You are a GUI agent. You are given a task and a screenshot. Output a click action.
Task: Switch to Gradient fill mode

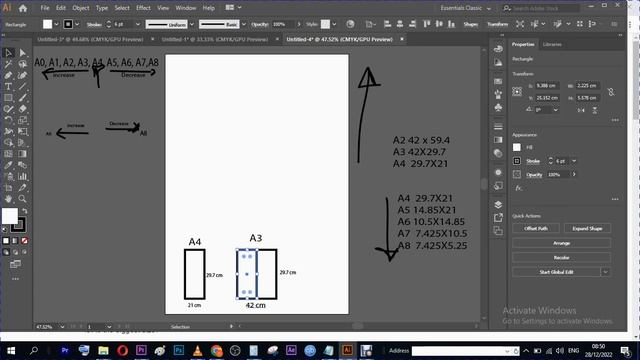[15, 241]
